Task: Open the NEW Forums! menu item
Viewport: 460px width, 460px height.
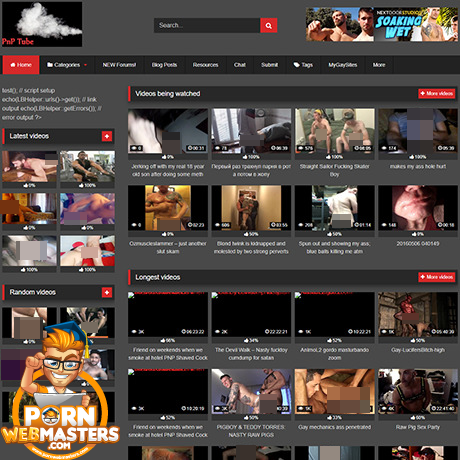Action: [119, 65]
